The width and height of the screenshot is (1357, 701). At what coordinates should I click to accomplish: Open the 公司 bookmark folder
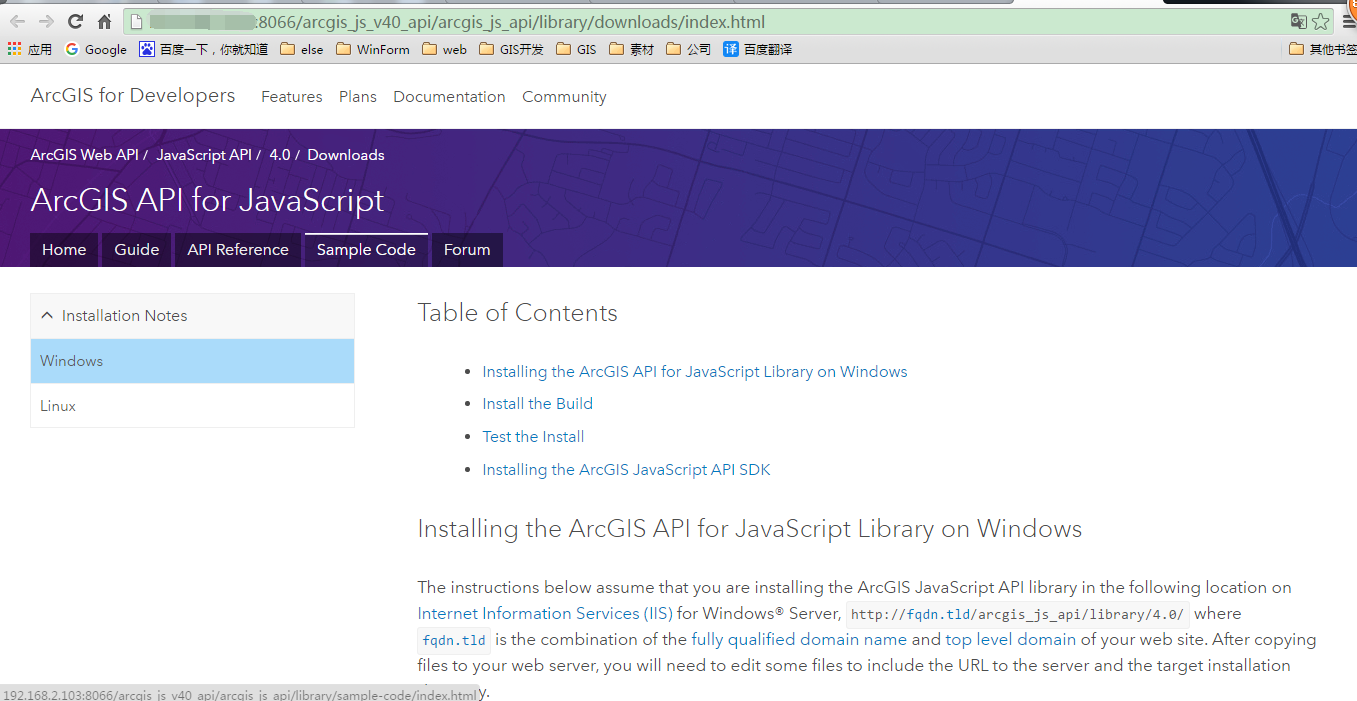point(688,49)
